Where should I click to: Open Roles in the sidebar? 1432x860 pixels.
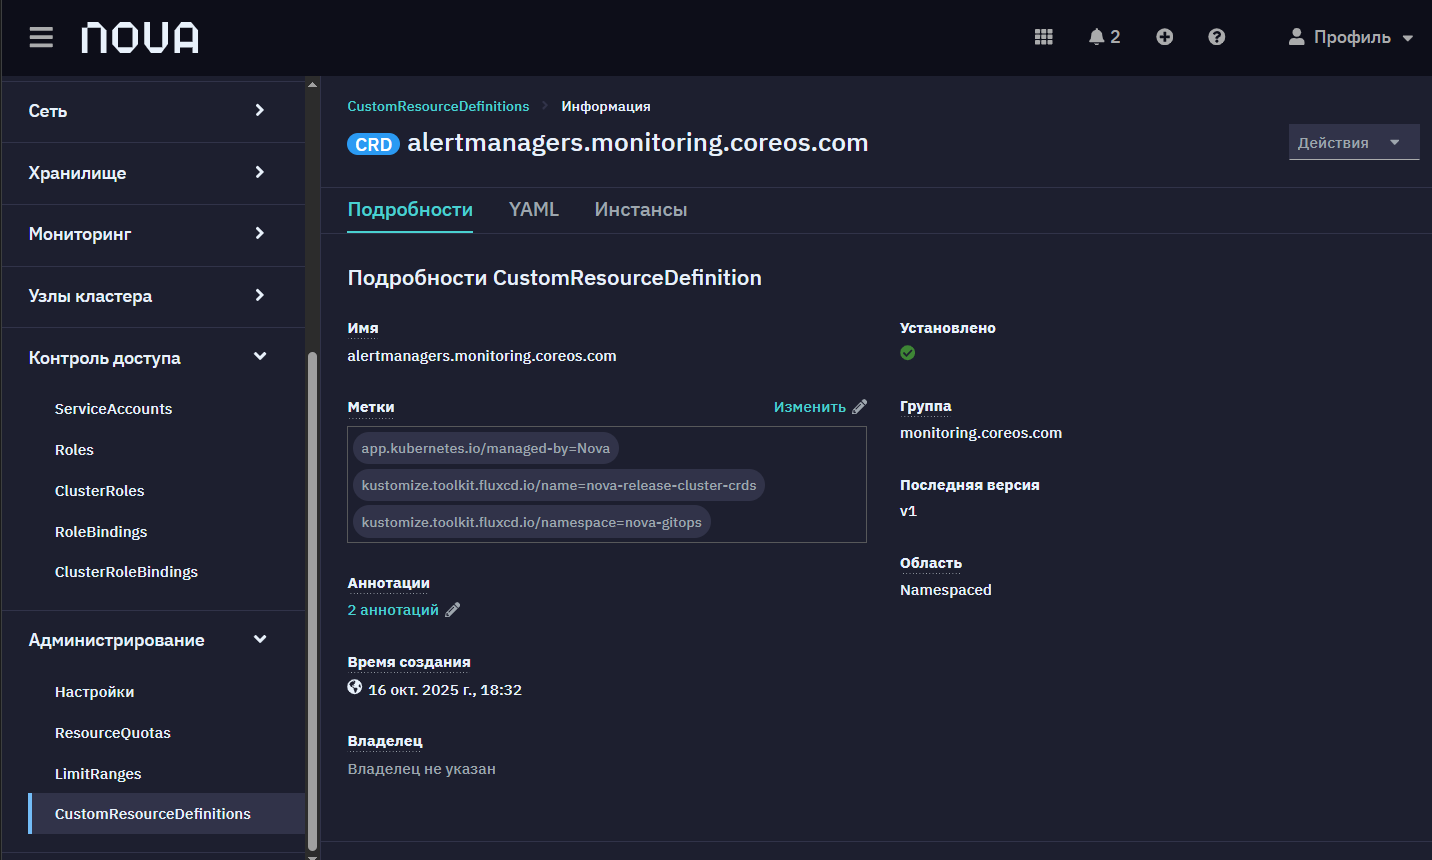[74, 450]
